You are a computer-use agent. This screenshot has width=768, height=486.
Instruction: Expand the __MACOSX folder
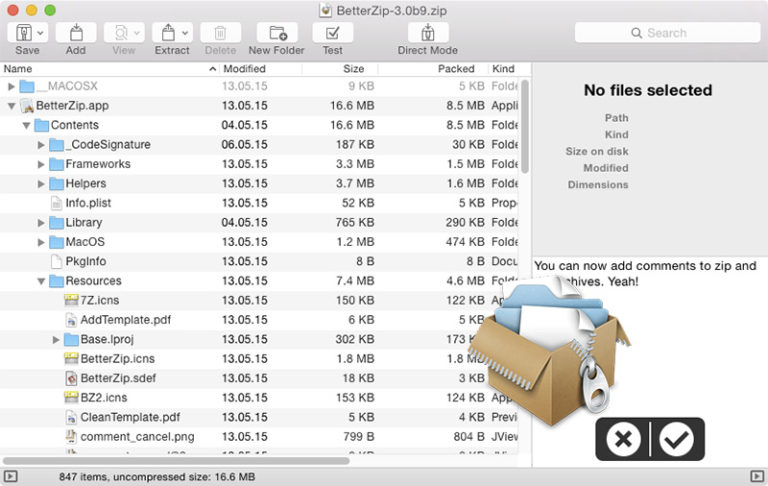tap(12, 87)
